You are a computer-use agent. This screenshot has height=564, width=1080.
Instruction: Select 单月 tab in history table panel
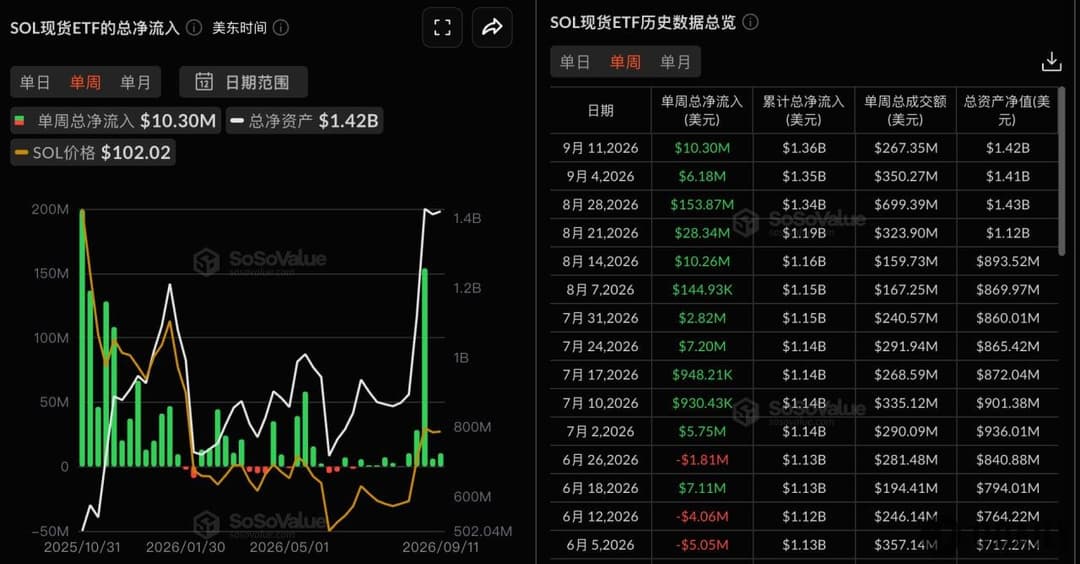(675, 62)
